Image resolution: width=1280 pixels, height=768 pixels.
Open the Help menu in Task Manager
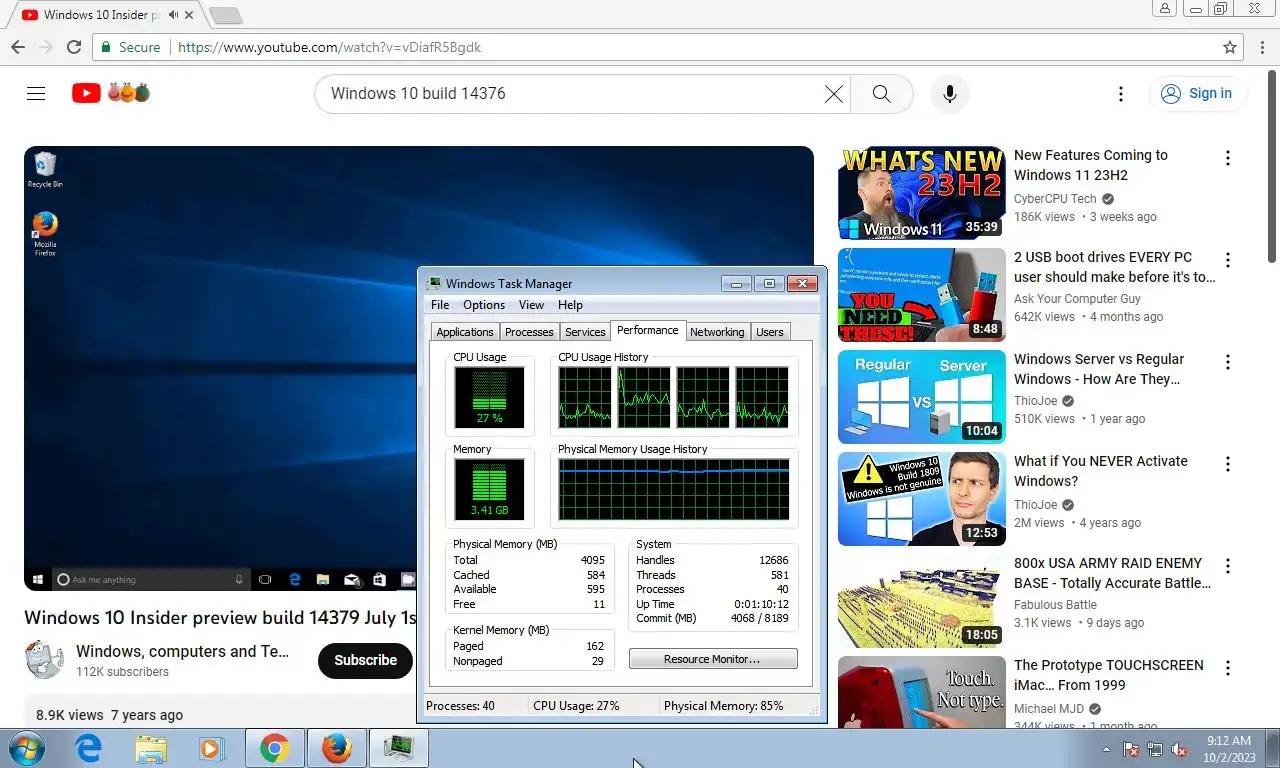click(x=570, y=305)
